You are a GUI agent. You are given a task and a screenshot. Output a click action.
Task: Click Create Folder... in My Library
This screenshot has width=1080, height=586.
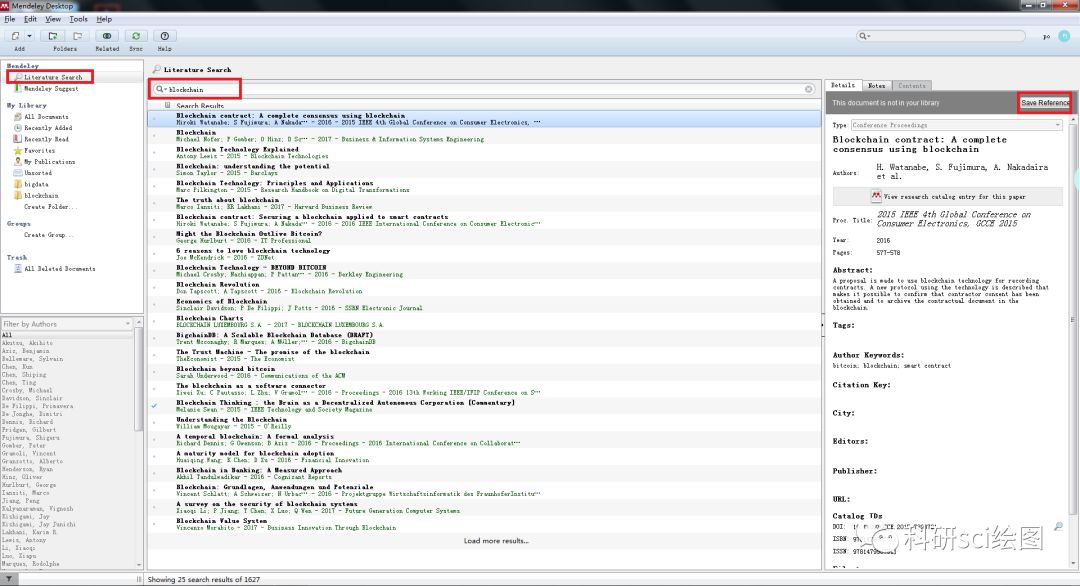pyautogui.click(x=50, y=207)
